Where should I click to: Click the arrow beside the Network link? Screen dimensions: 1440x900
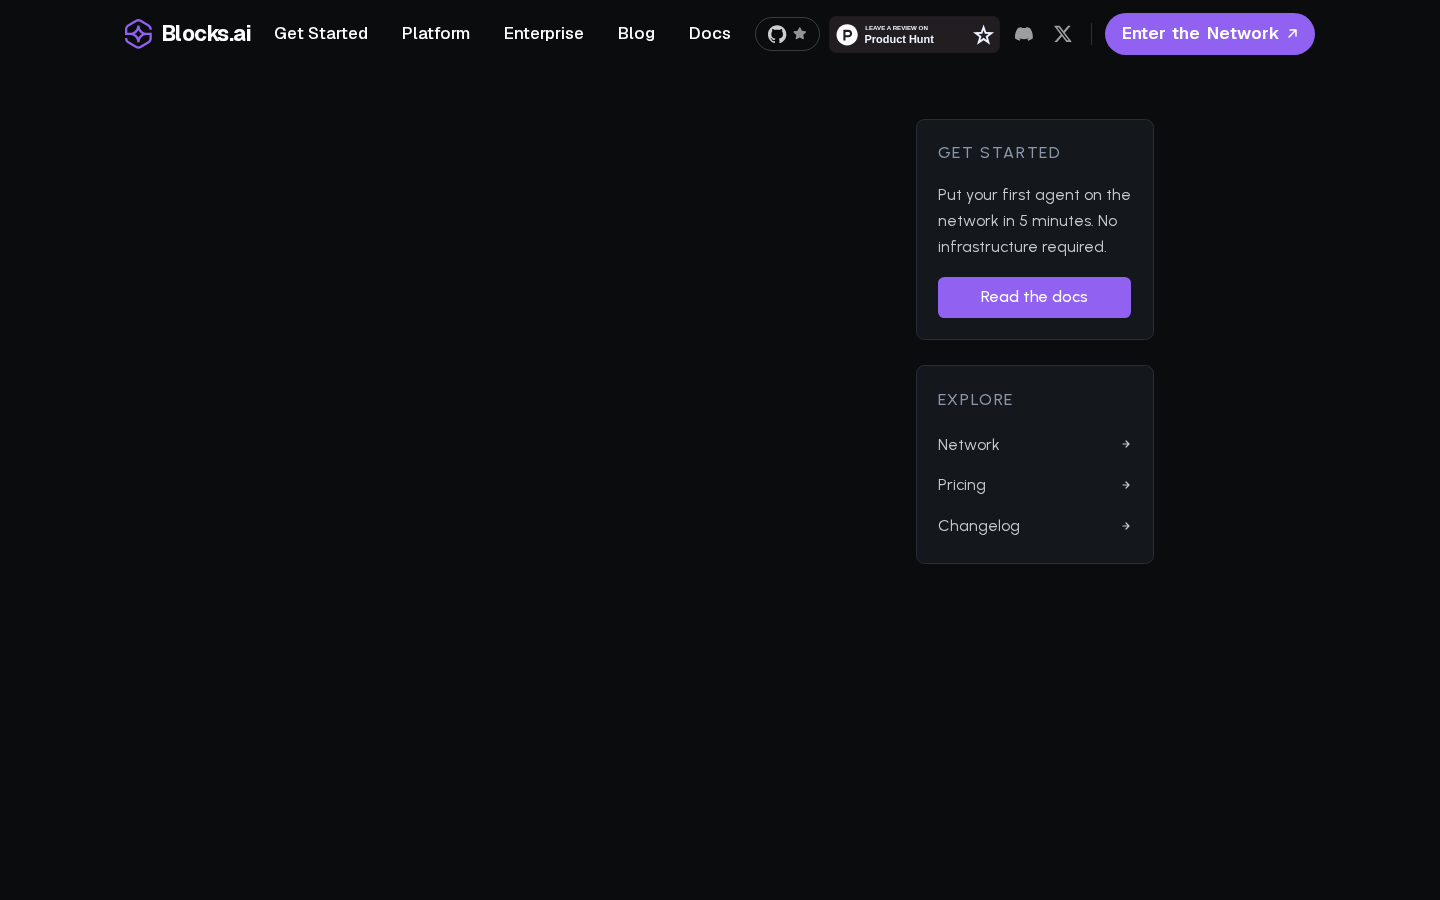(x=1126, y=444)
